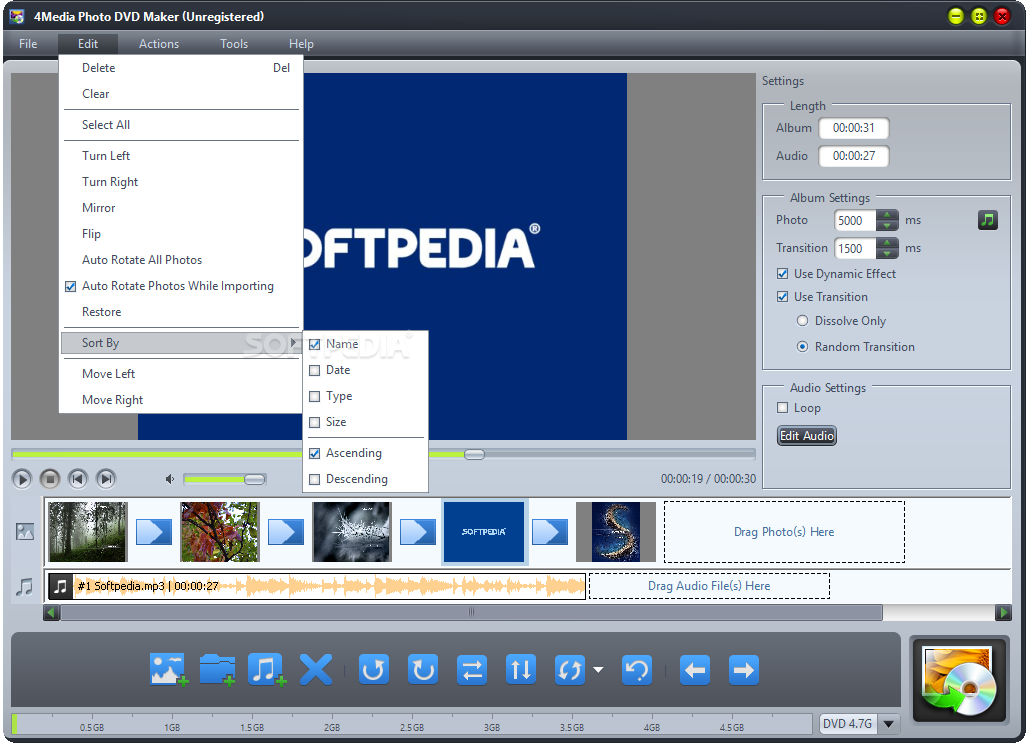The width and height of the screenshot is (1026, 743).
Task: Click the restore undo toolbar icon
Action: 637,670
